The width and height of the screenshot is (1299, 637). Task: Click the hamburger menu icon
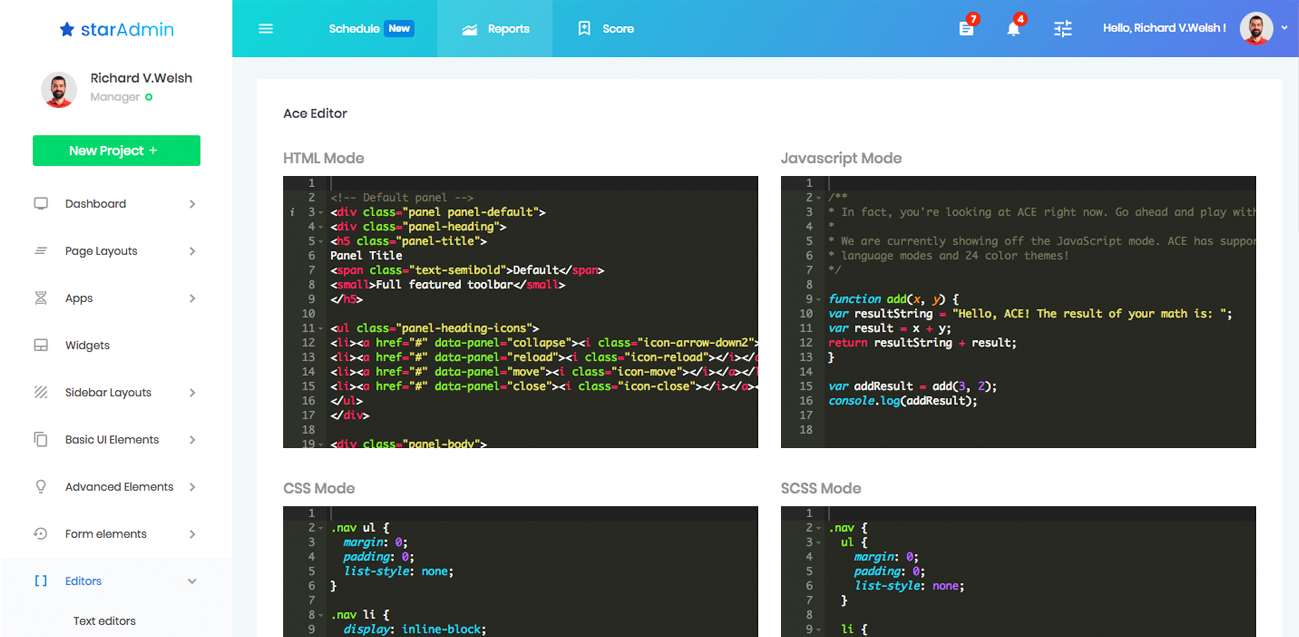[265, 29]
